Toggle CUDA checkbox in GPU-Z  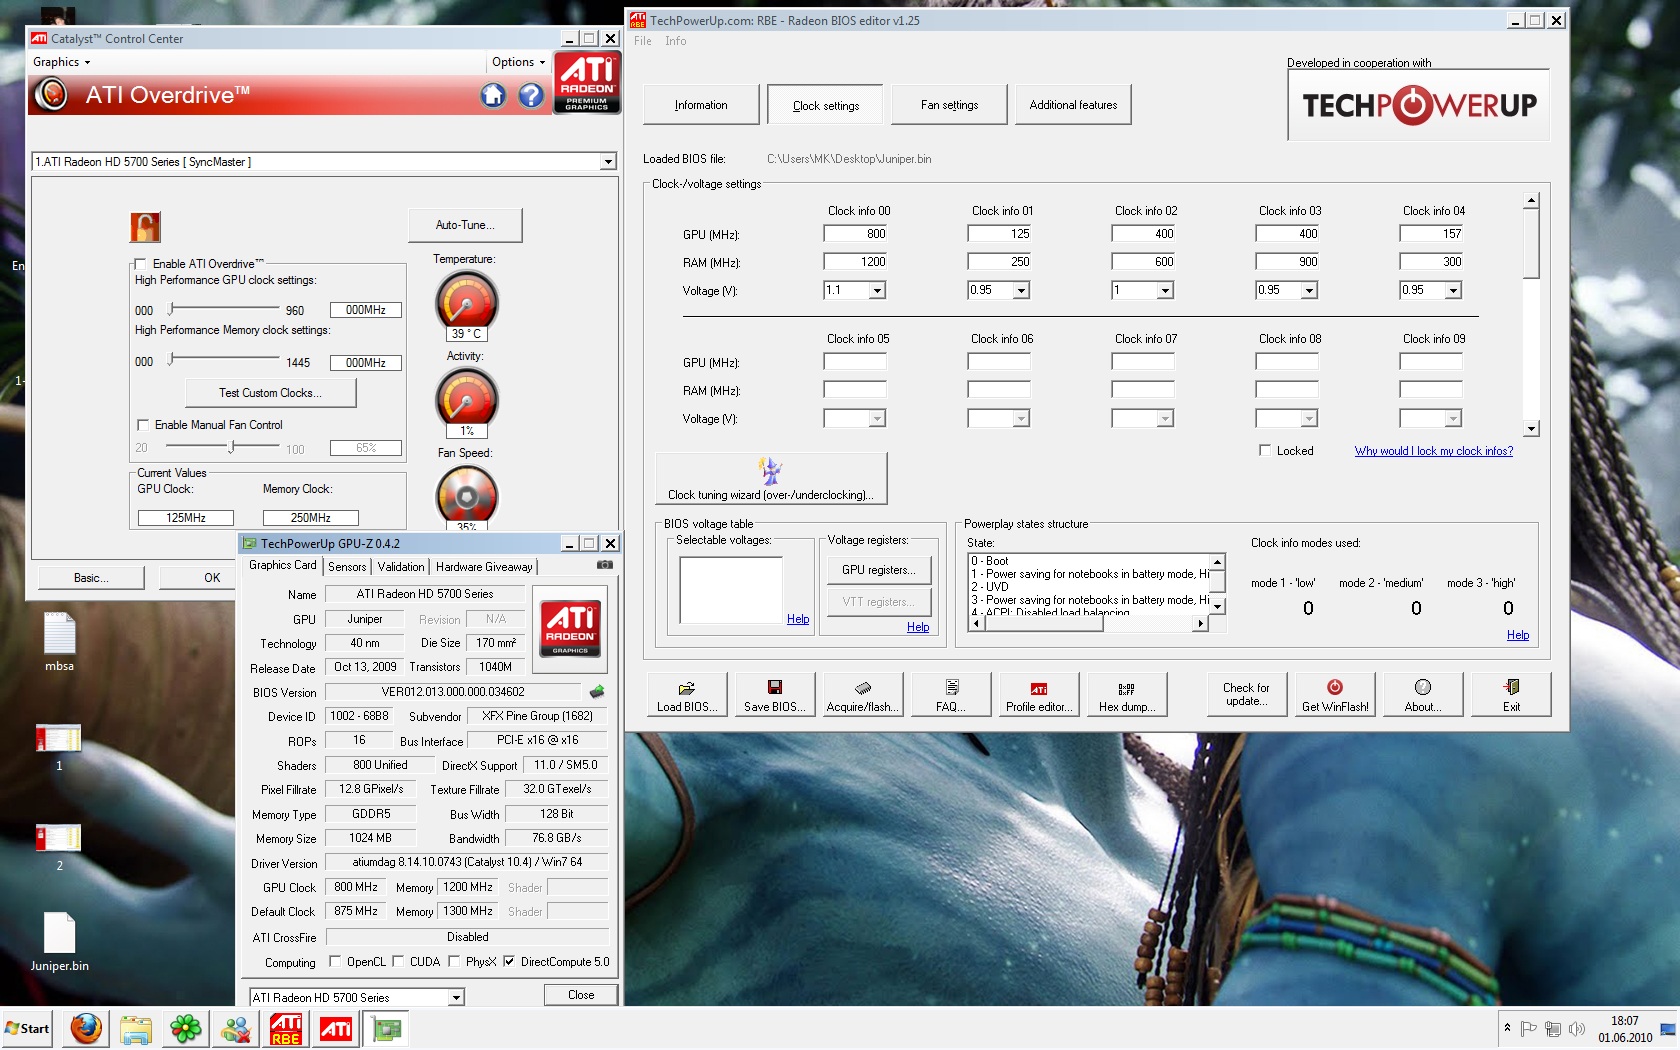[x=398, y=962]
